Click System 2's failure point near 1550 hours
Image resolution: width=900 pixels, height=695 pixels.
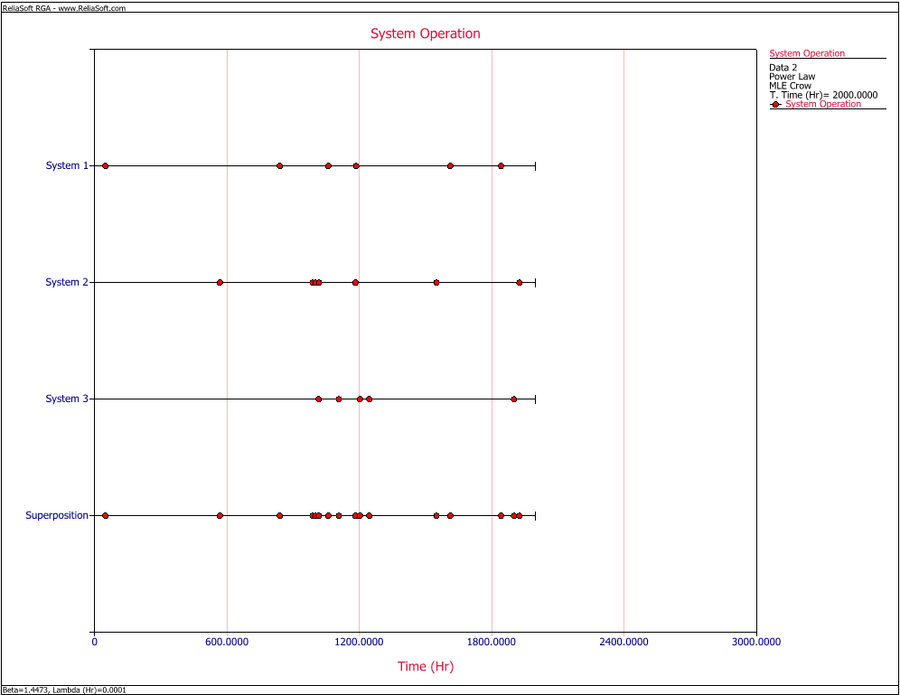(x=436, y=282)
